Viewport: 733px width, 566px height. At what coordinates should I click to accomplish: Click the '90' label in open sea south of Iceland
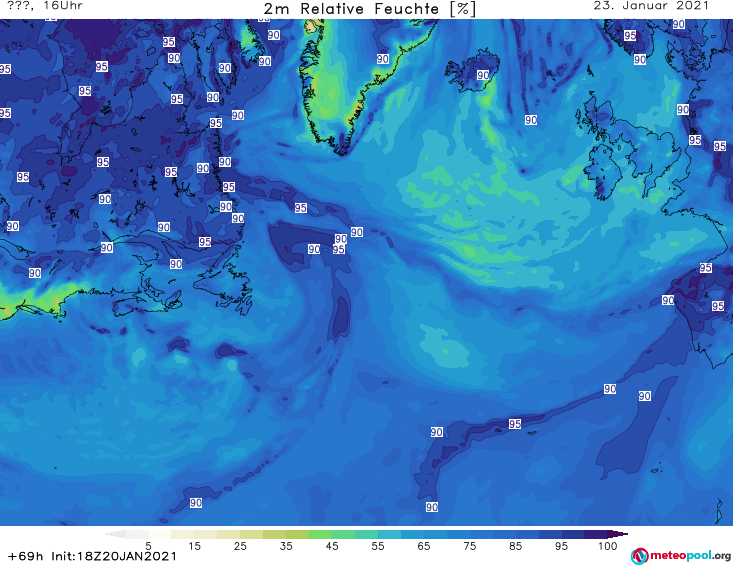(x=531, y=120)
